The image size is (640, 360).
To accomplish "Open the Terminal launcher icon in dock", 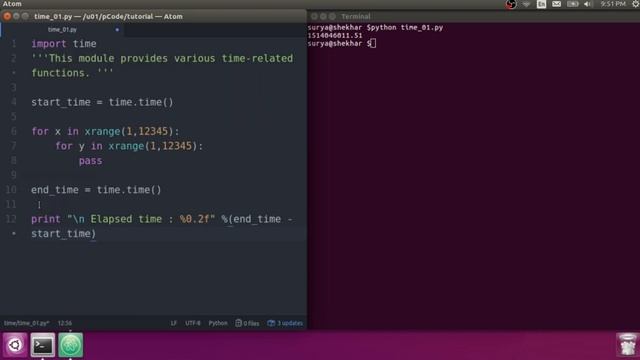I will (43, 345).
